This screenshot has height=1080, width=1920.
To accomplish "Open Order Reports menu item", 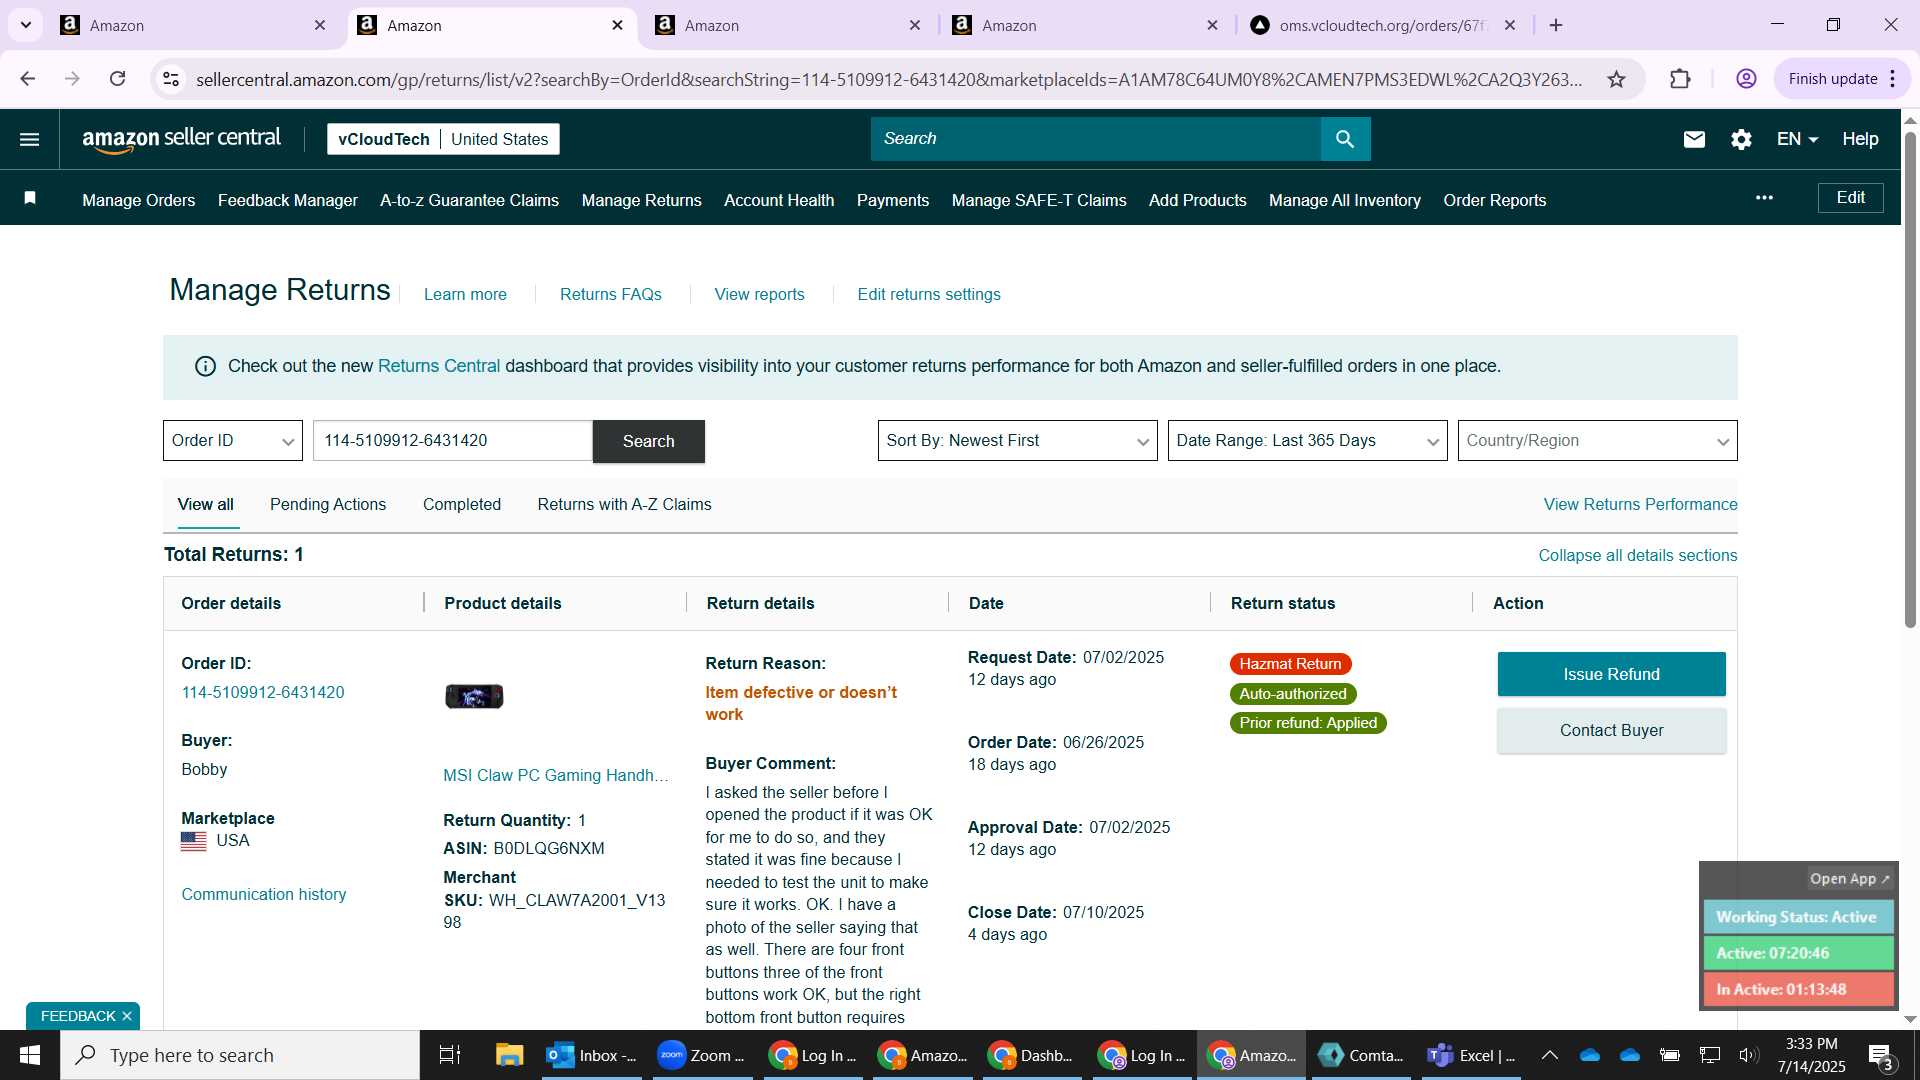I will 1495,200.
